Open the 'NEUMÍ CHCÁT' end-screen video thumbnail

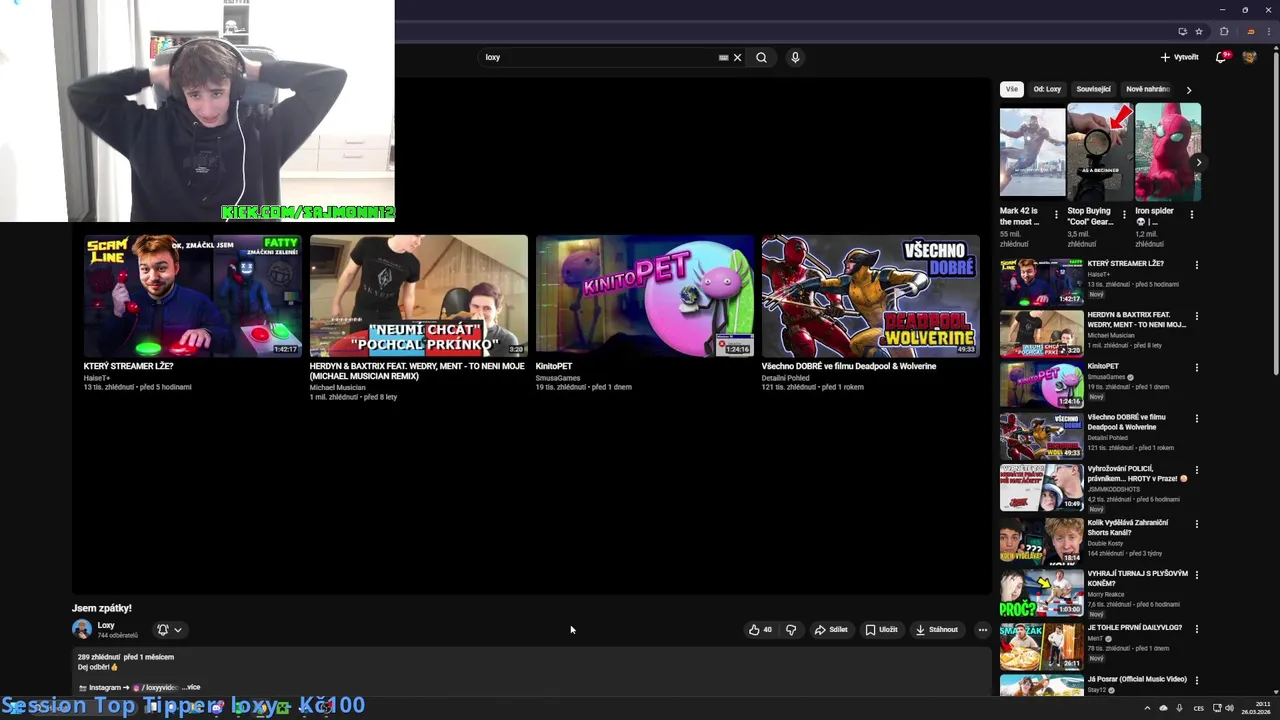point(419,296)
